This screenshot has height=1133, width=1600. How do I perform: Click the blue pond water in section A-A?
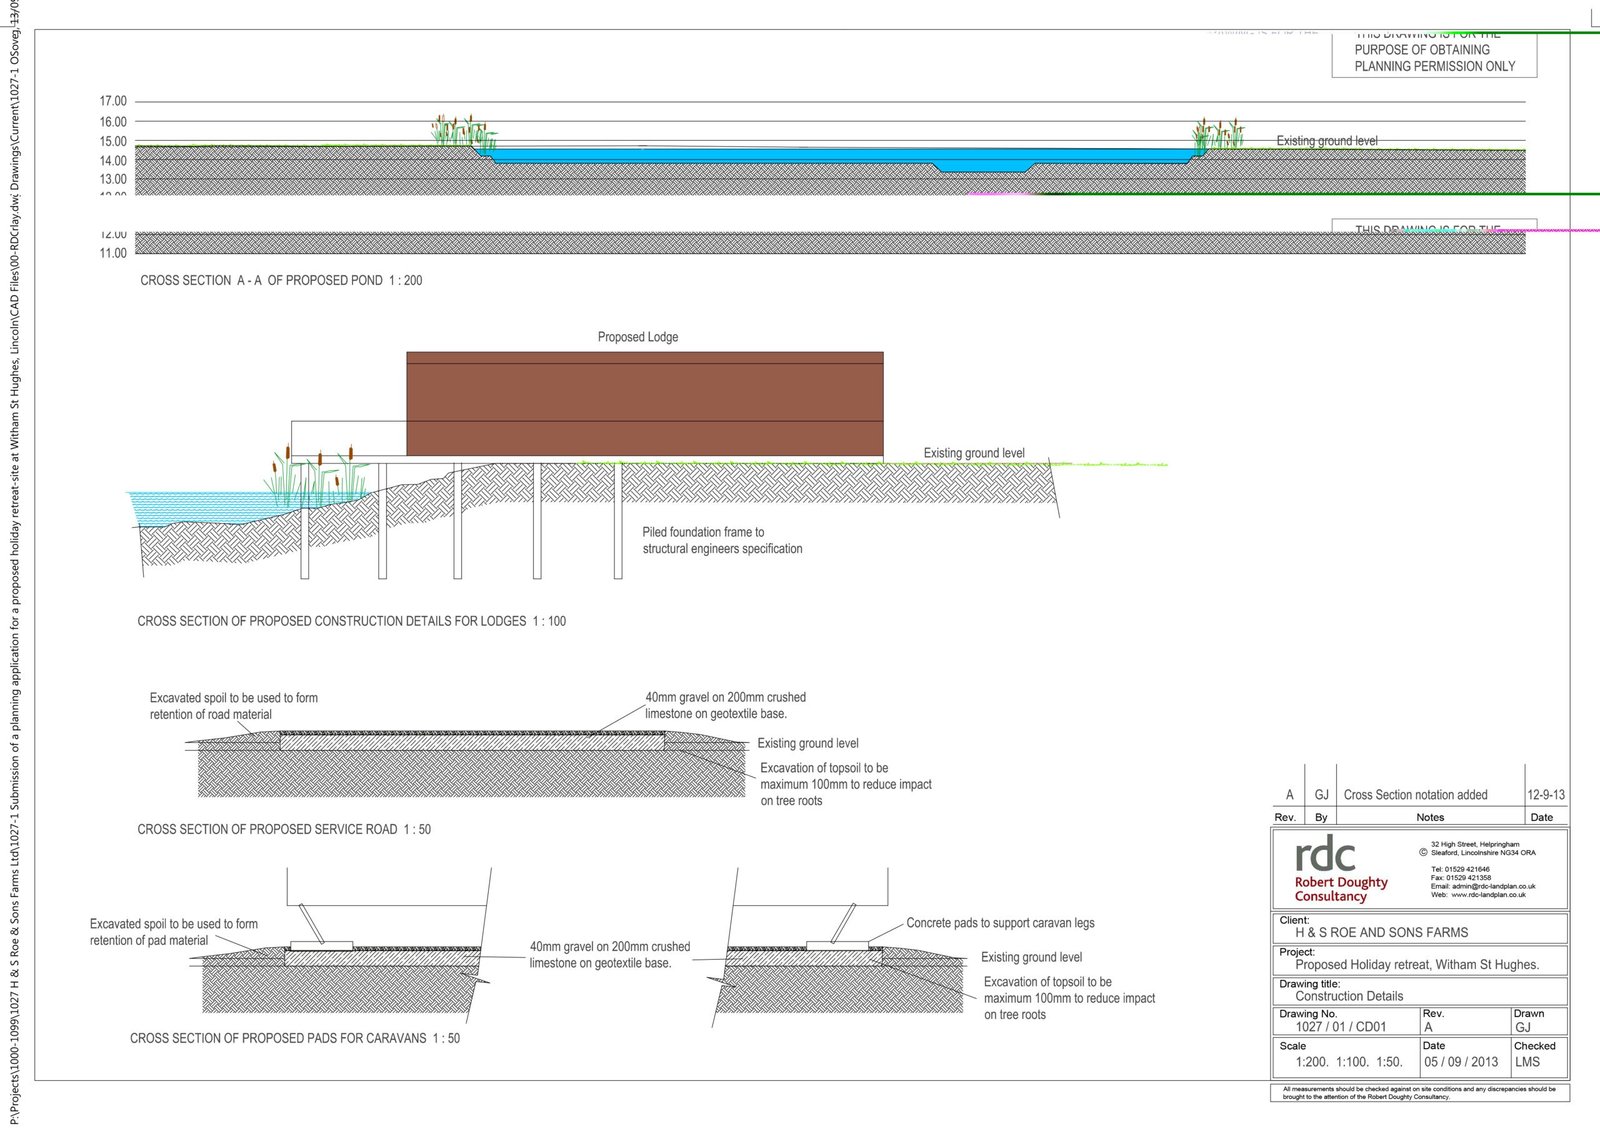pos(800,156)
